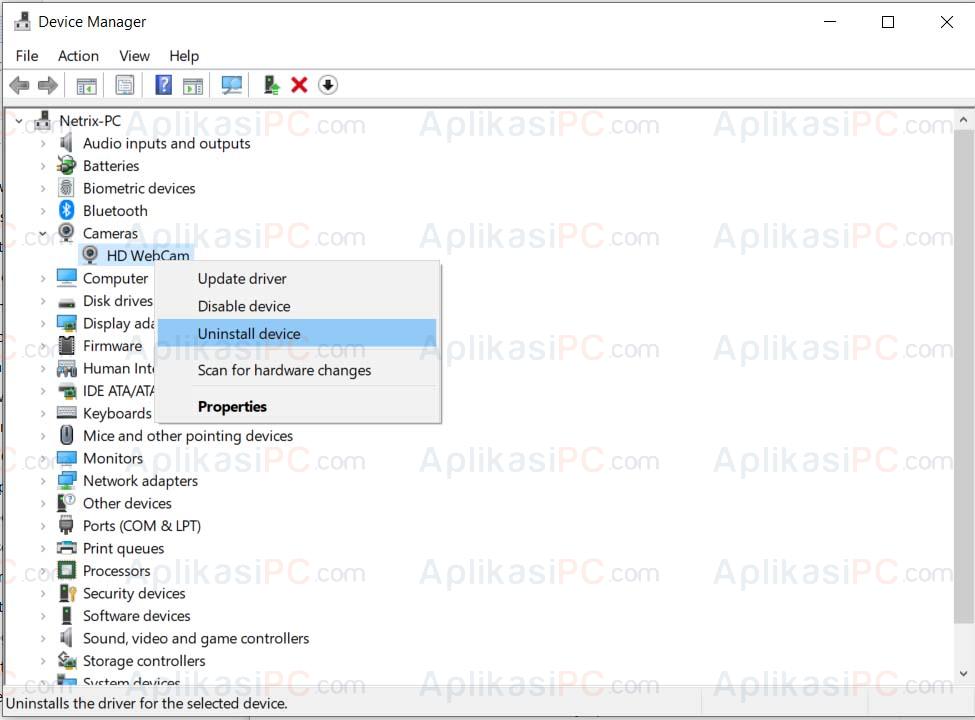Screen dimensions: 975x720
Task: Click the scrollbar up arrow
Action: tap(963, 119)
